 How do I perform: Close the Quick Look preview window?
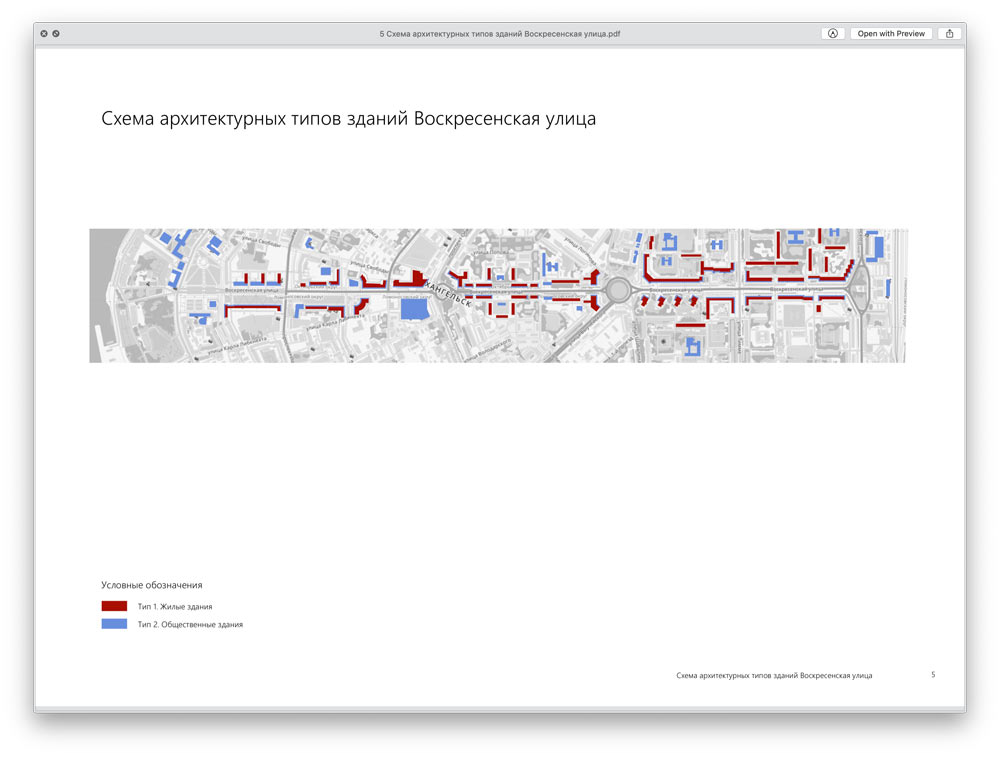(x=44, y=33)
